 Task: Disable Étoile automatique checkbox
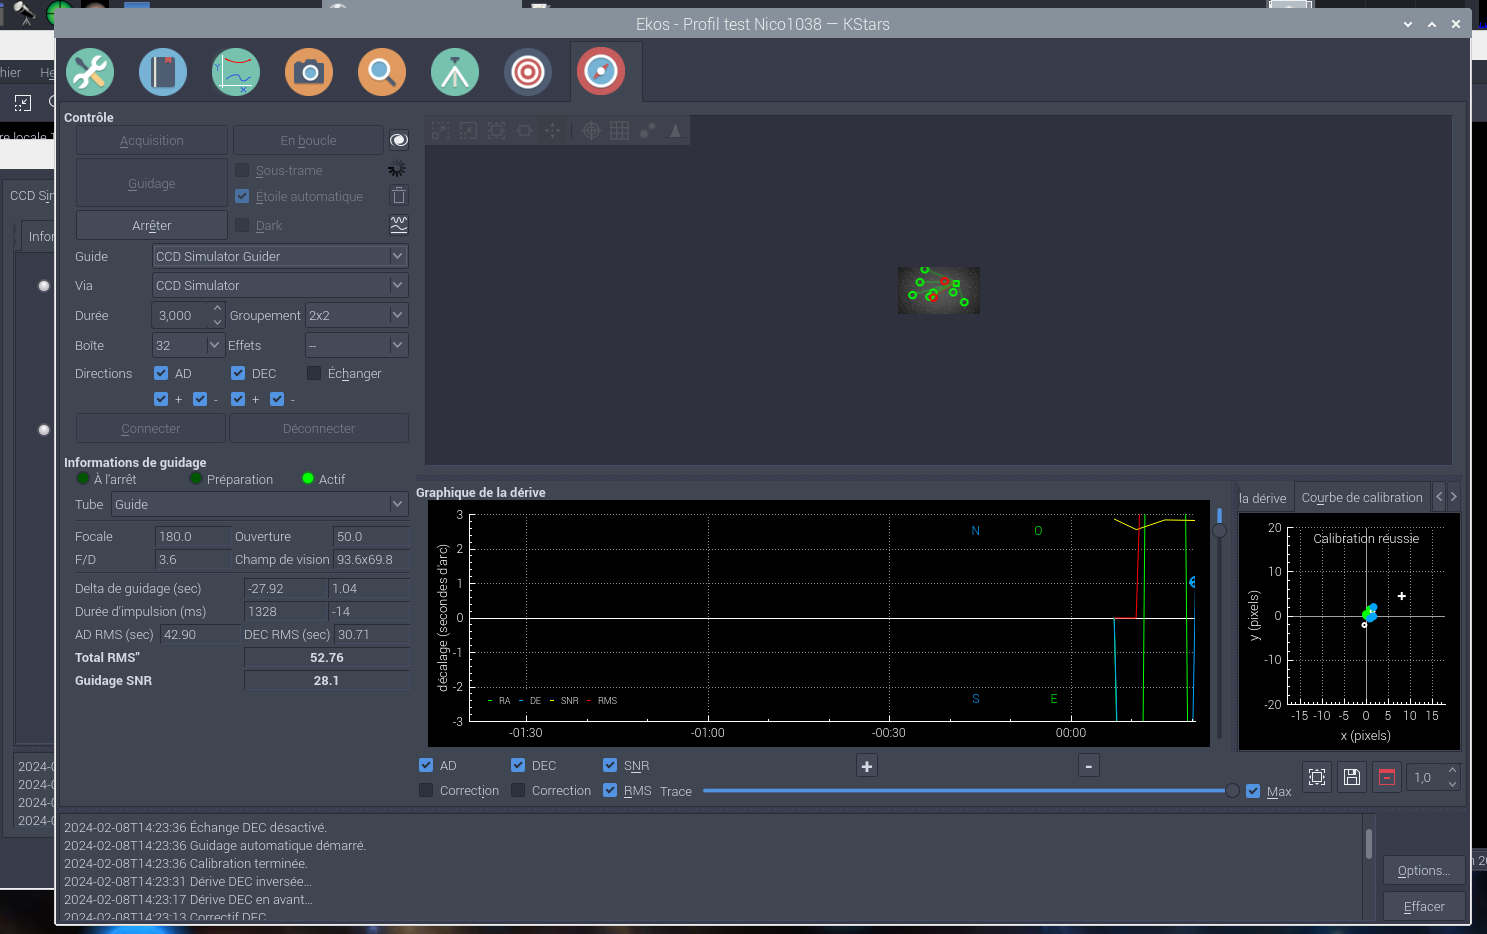pos(242,196)
